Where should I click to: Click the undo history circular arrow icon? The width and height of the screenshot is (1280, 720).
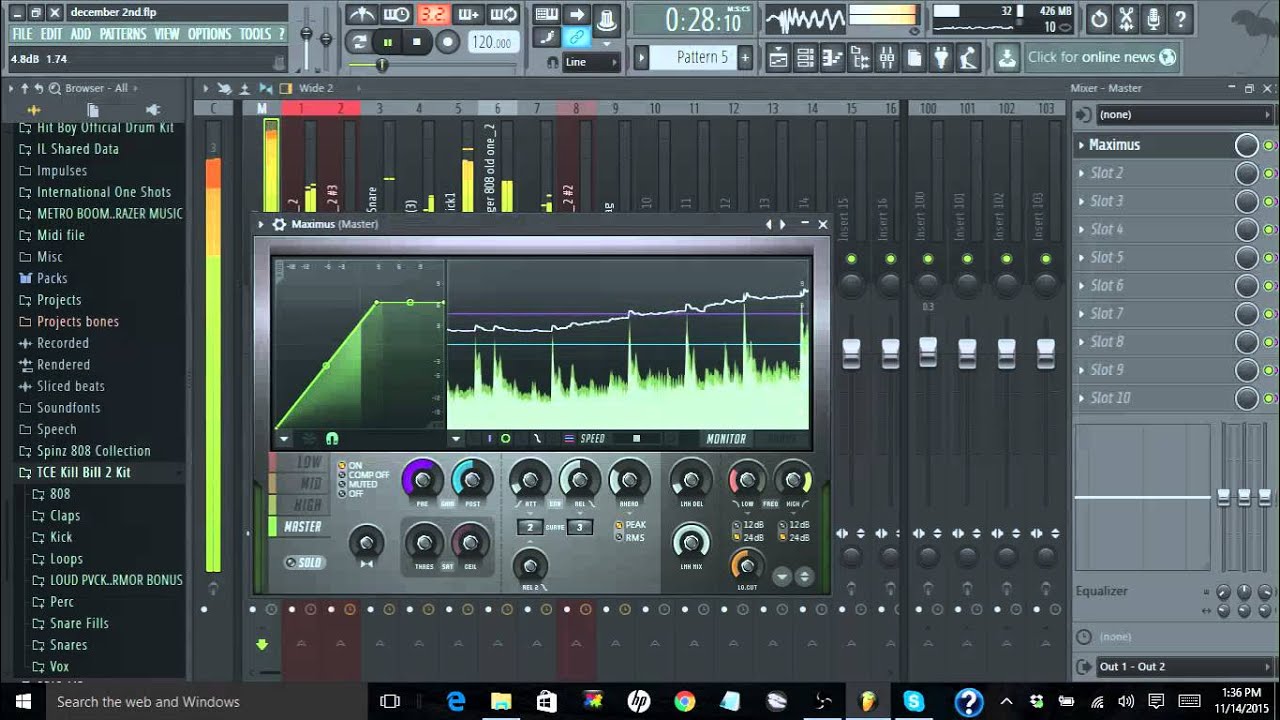[x=1099, y=18]
